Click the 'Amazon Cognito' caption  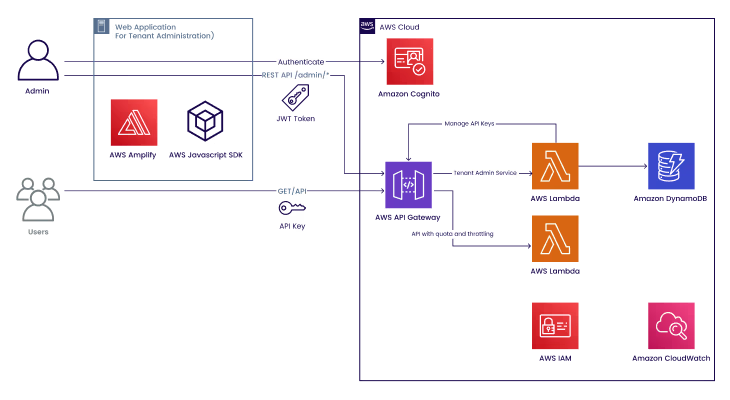(x=409, y=94)
